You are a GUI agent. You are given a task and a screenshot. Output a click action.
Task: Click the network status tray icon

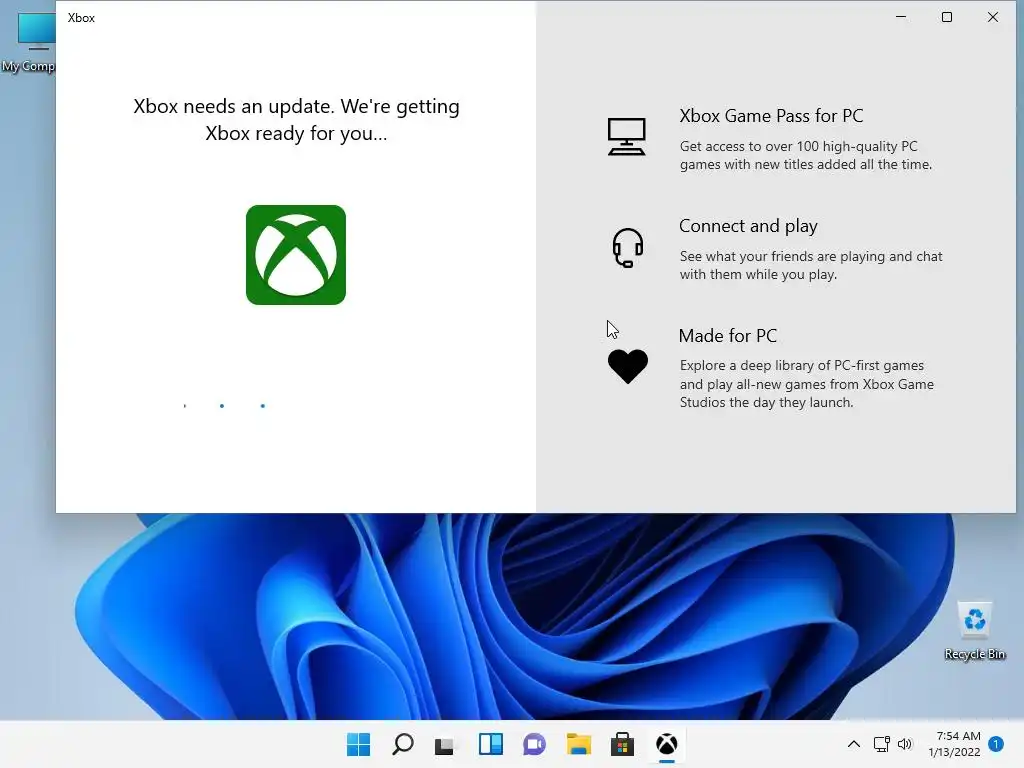pos(882,744)
